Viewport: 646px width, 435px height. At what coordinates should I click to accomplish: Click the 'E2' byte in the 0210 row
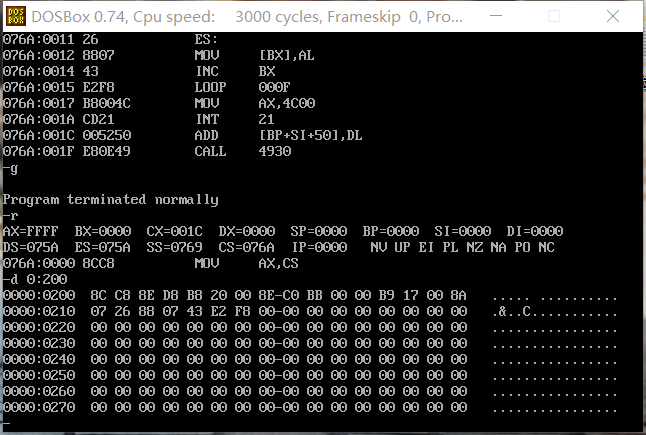219,311
